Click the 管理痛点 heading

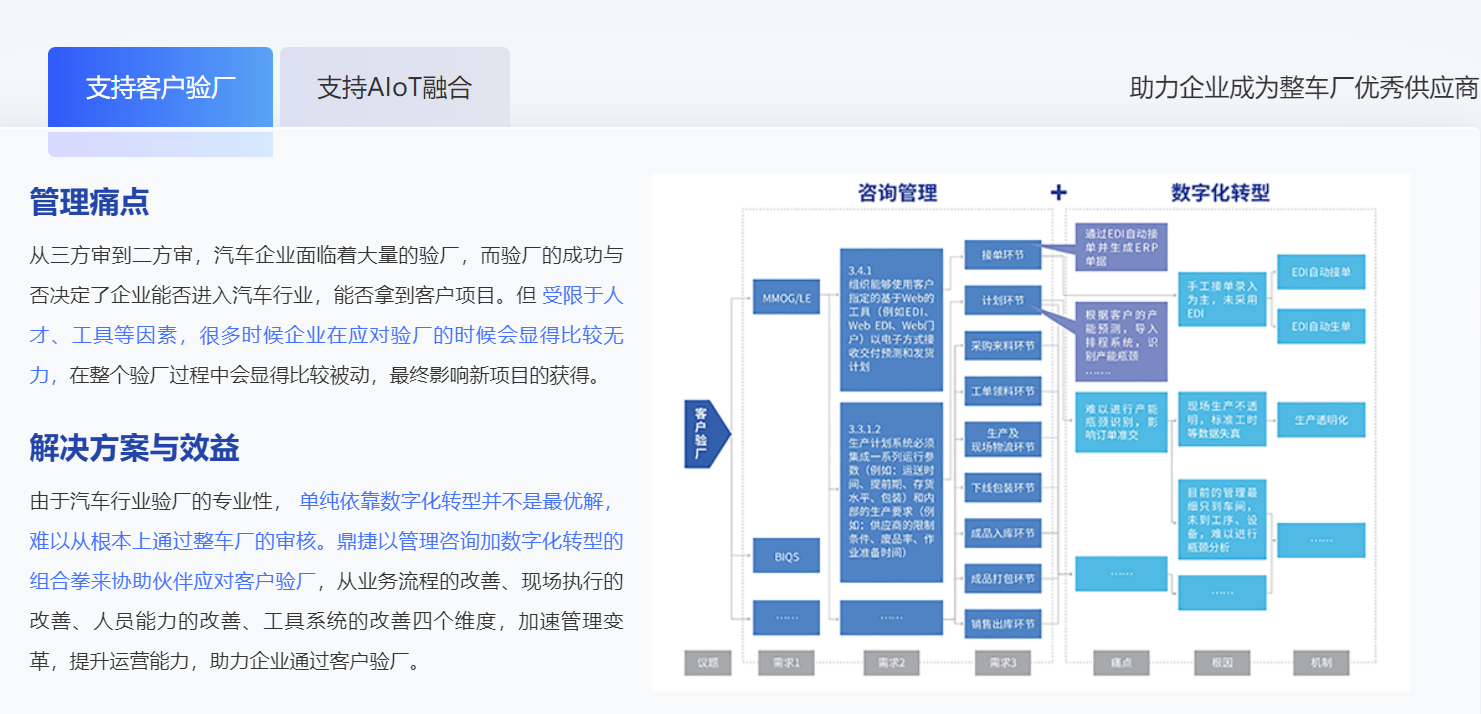point(90,202)
